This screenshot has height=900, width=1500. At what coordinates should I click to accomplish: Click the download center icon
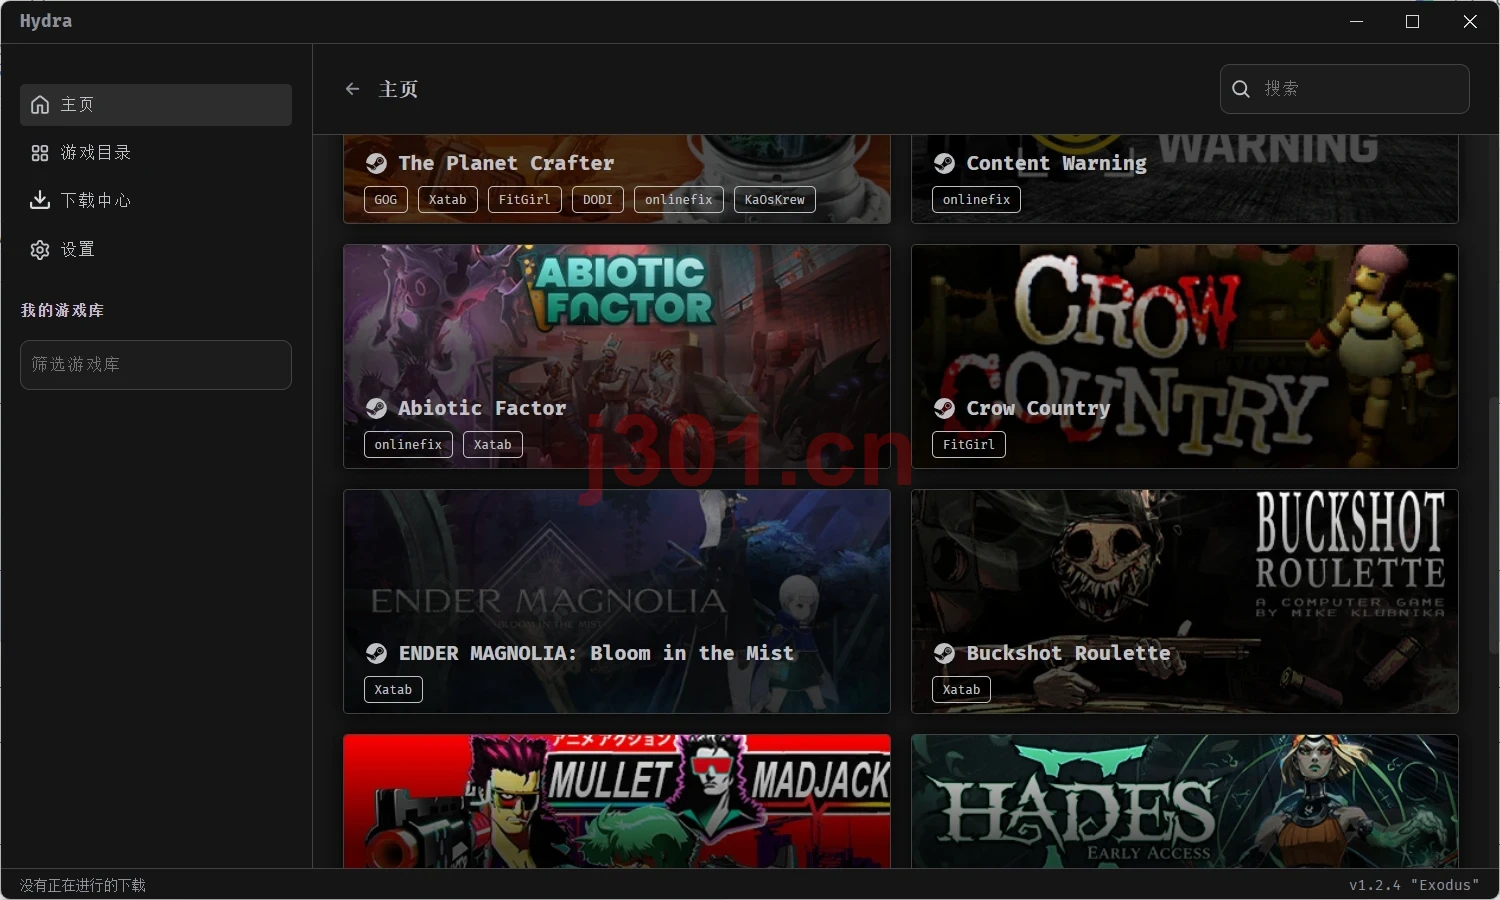coord(40,201)
